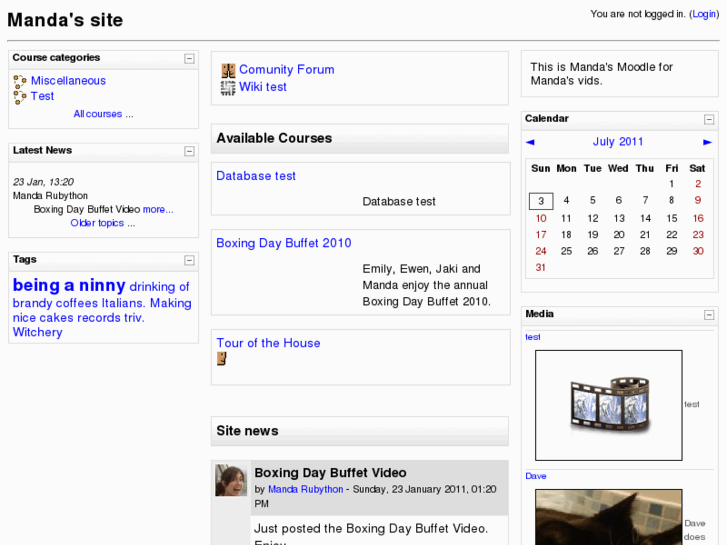
Task: Click the 'being a ninny' tag
Action: point(69,285)
